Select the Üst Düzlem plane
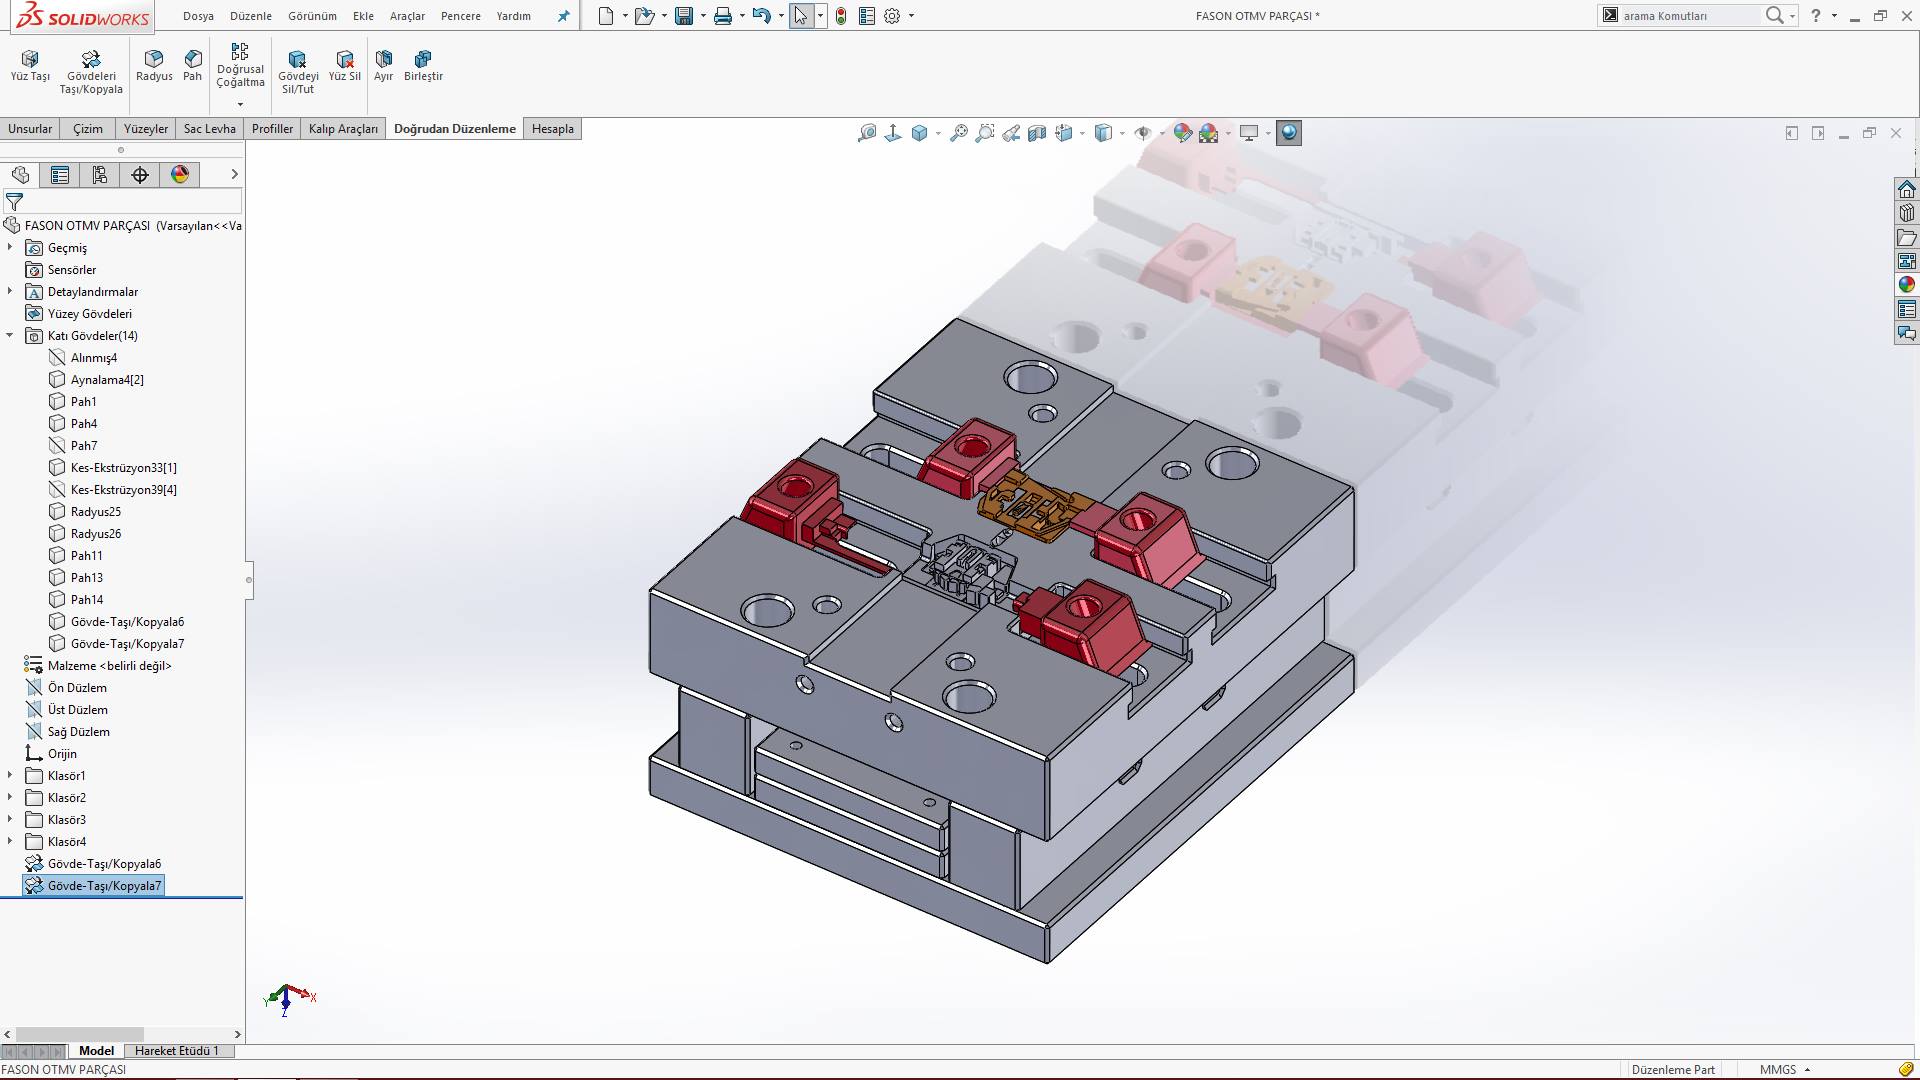The width and height of the screenshot is (1920, 1080). pyautogui.click(x=78, y=709)
